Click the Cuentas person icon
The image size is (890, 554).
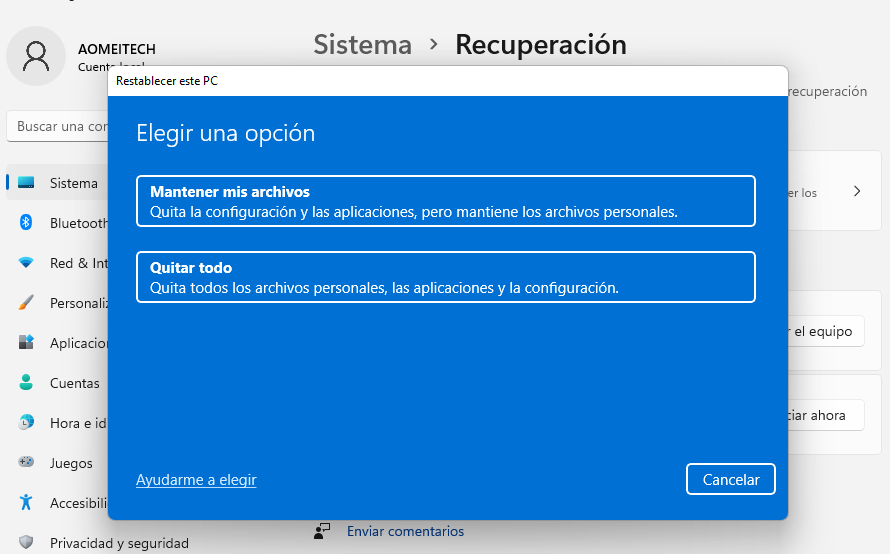coord(27,383)
